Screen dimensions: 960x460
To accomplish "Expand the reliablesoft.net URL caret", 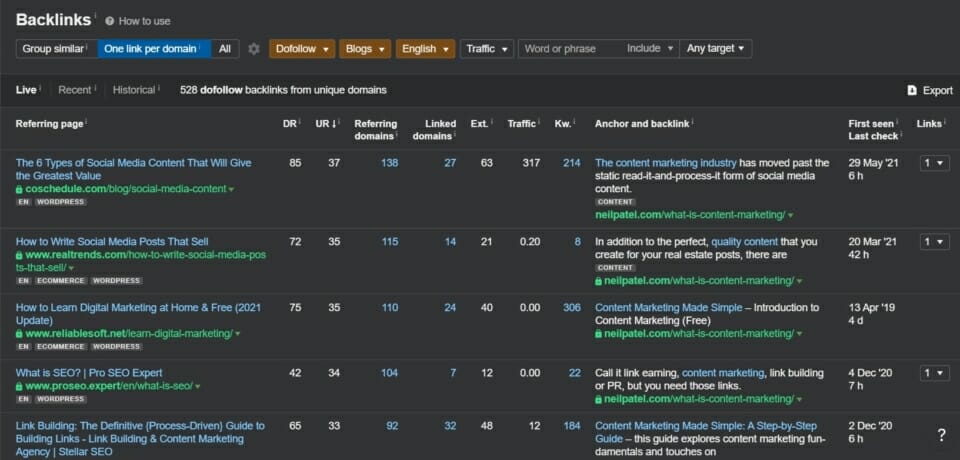I will (238, 334).
